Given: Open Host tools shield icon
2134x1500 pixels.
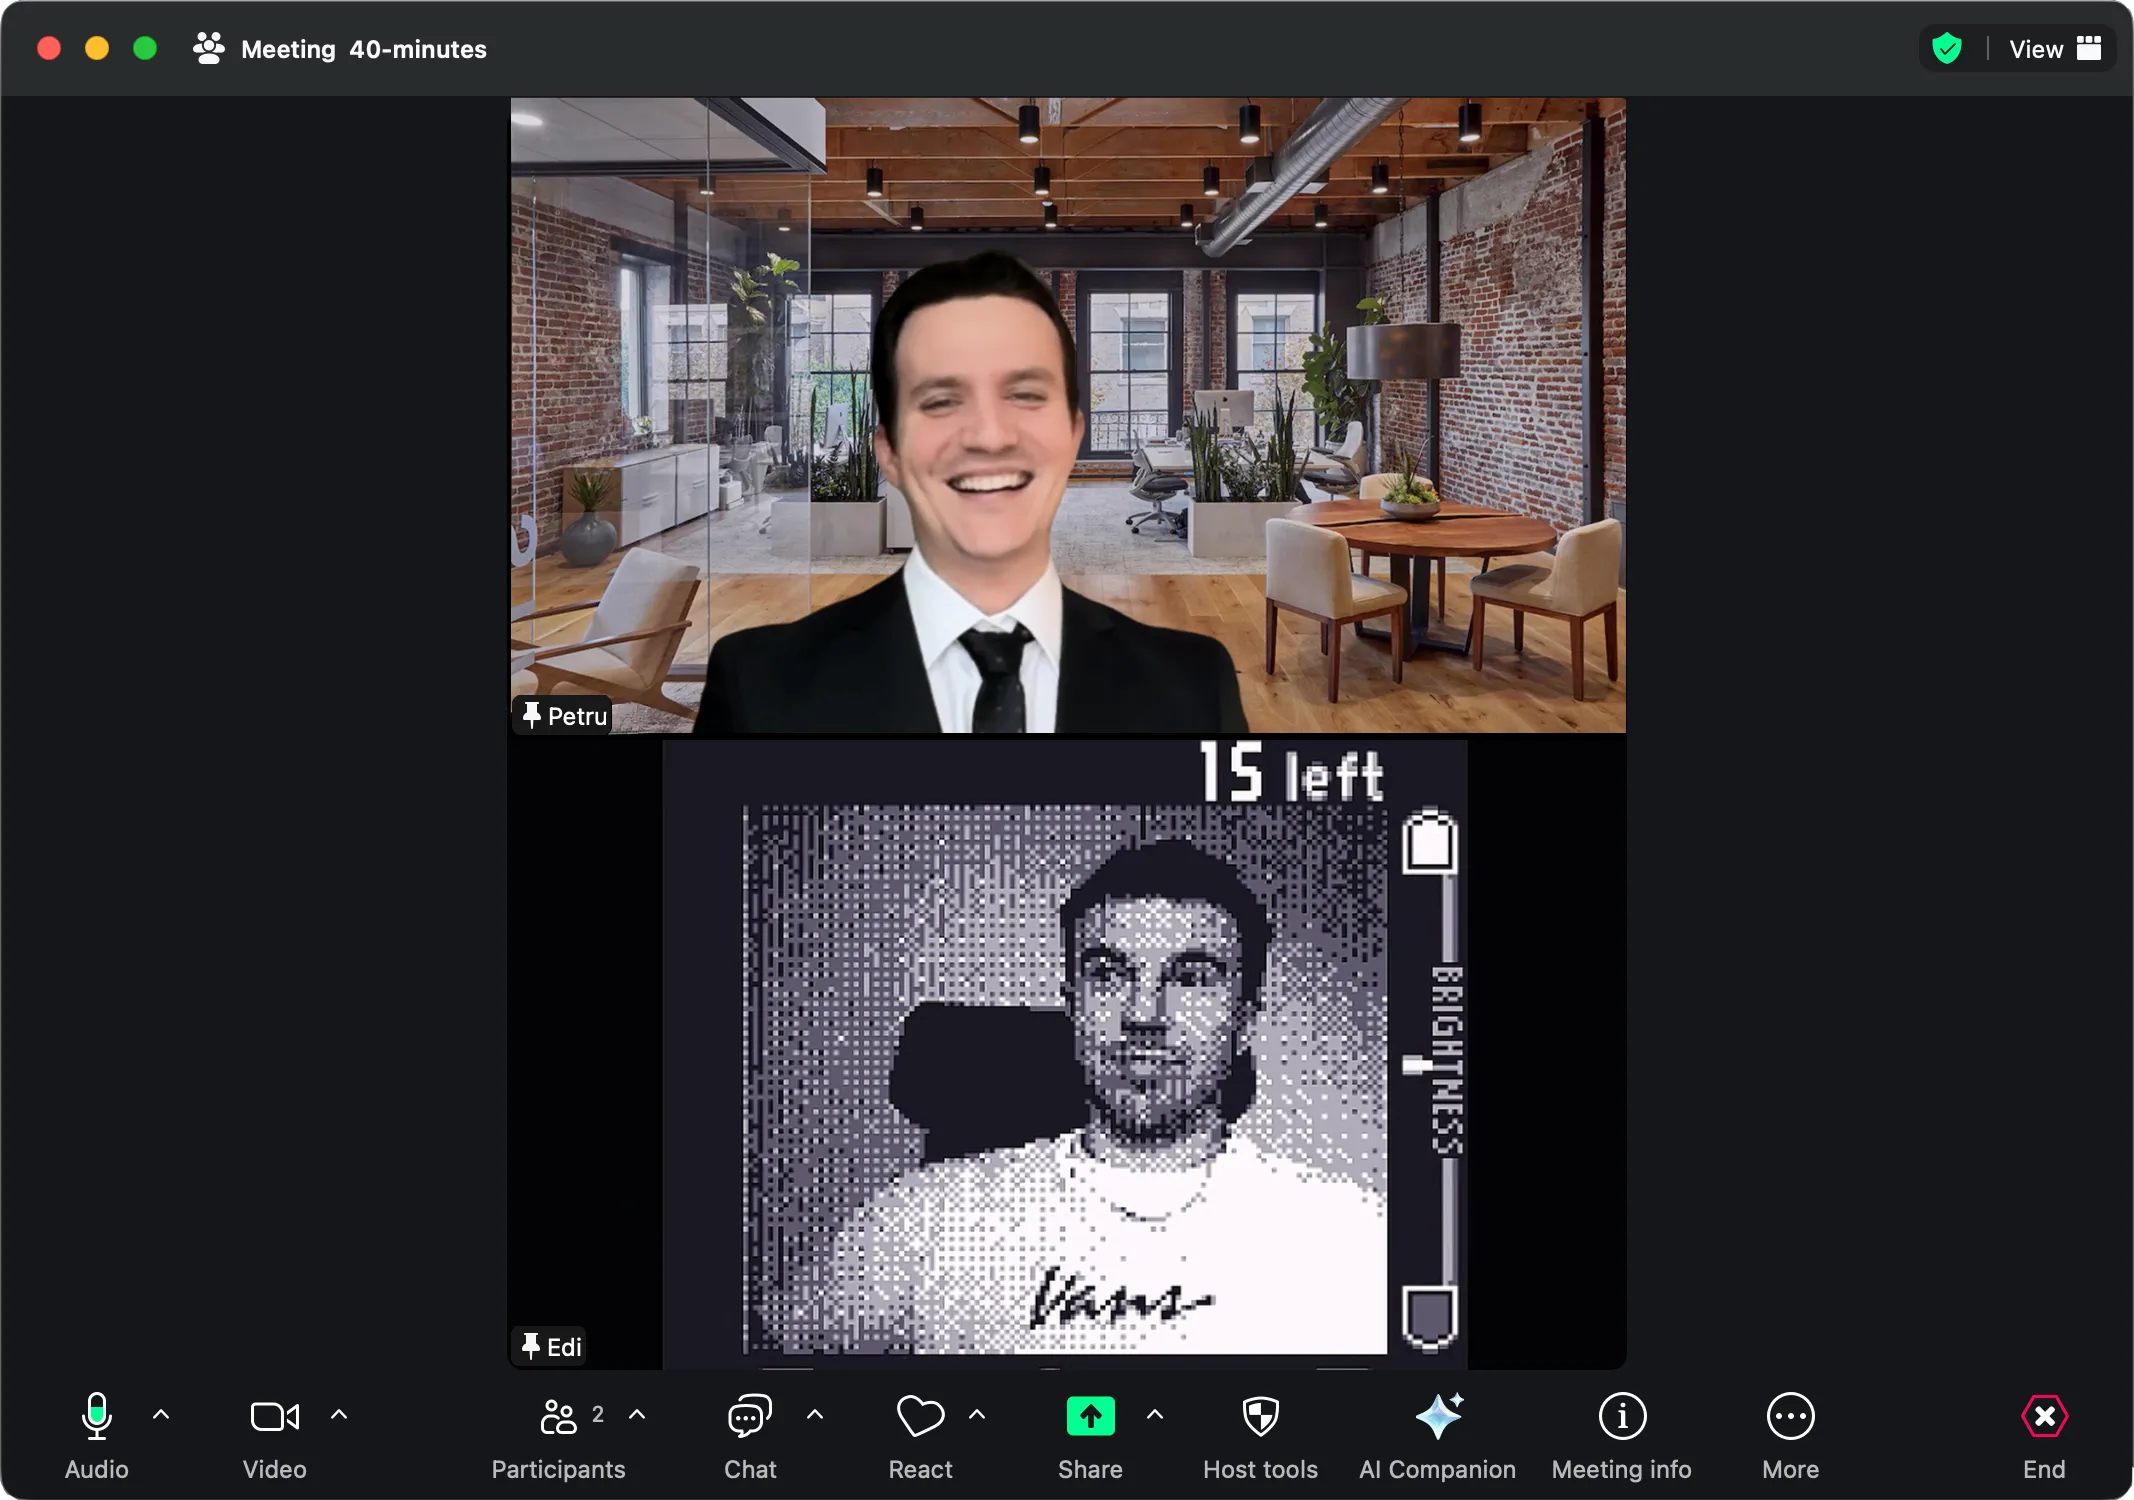Looking at the screenshot, I should tap(1260, 1416).
